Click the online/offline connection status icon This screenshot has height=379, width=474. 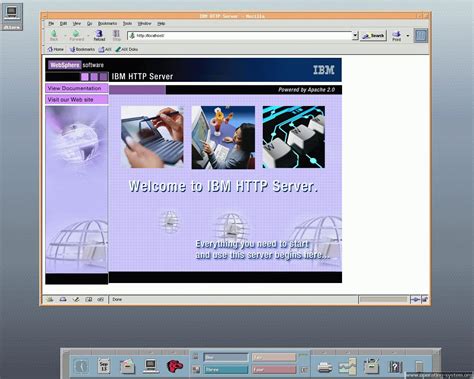[x=415, y=299]
